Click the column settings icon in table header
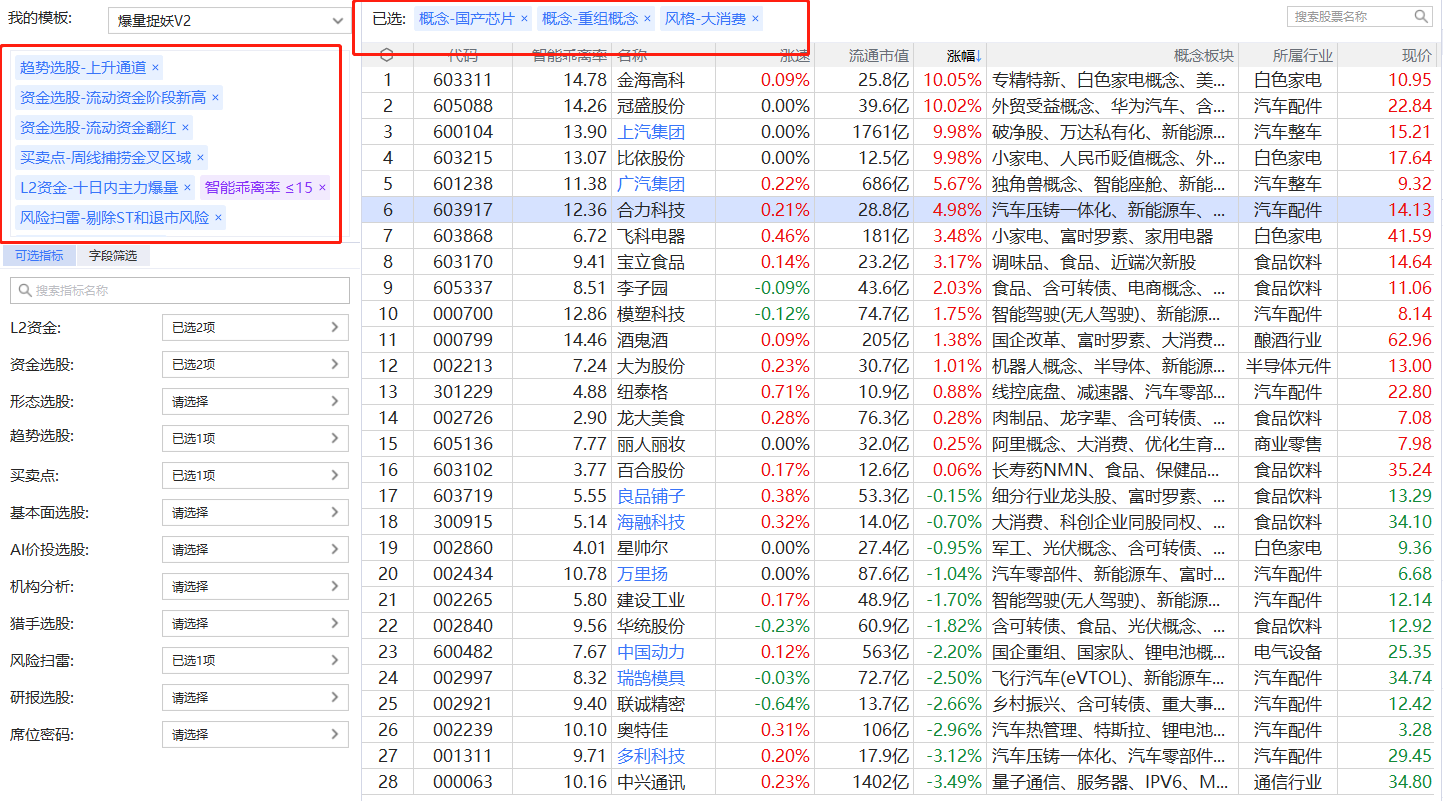The image size is (1443, 801). 387,55
